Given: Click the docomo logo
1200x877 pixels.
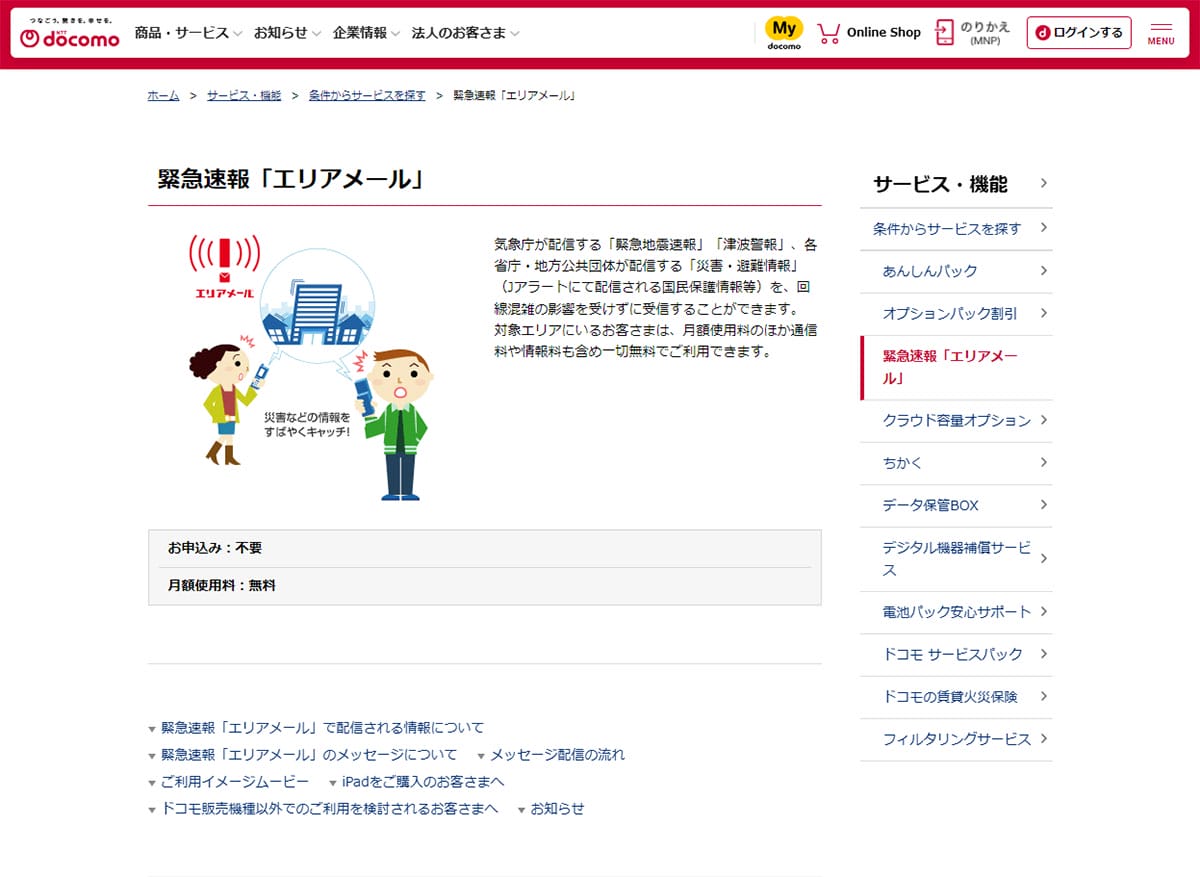Looking at the screenshot, I should point(70,32).
